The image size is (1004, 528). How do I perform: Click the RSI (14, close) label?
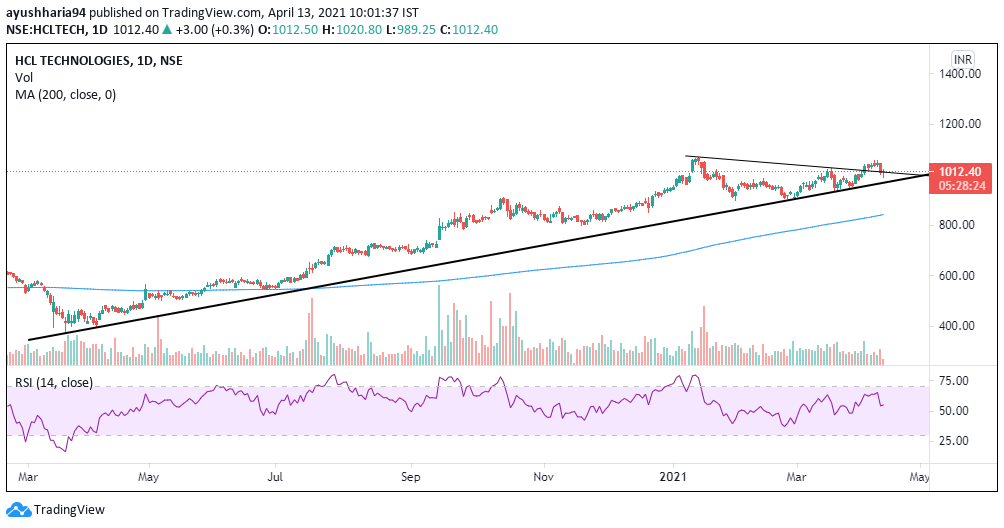point(54,383)
